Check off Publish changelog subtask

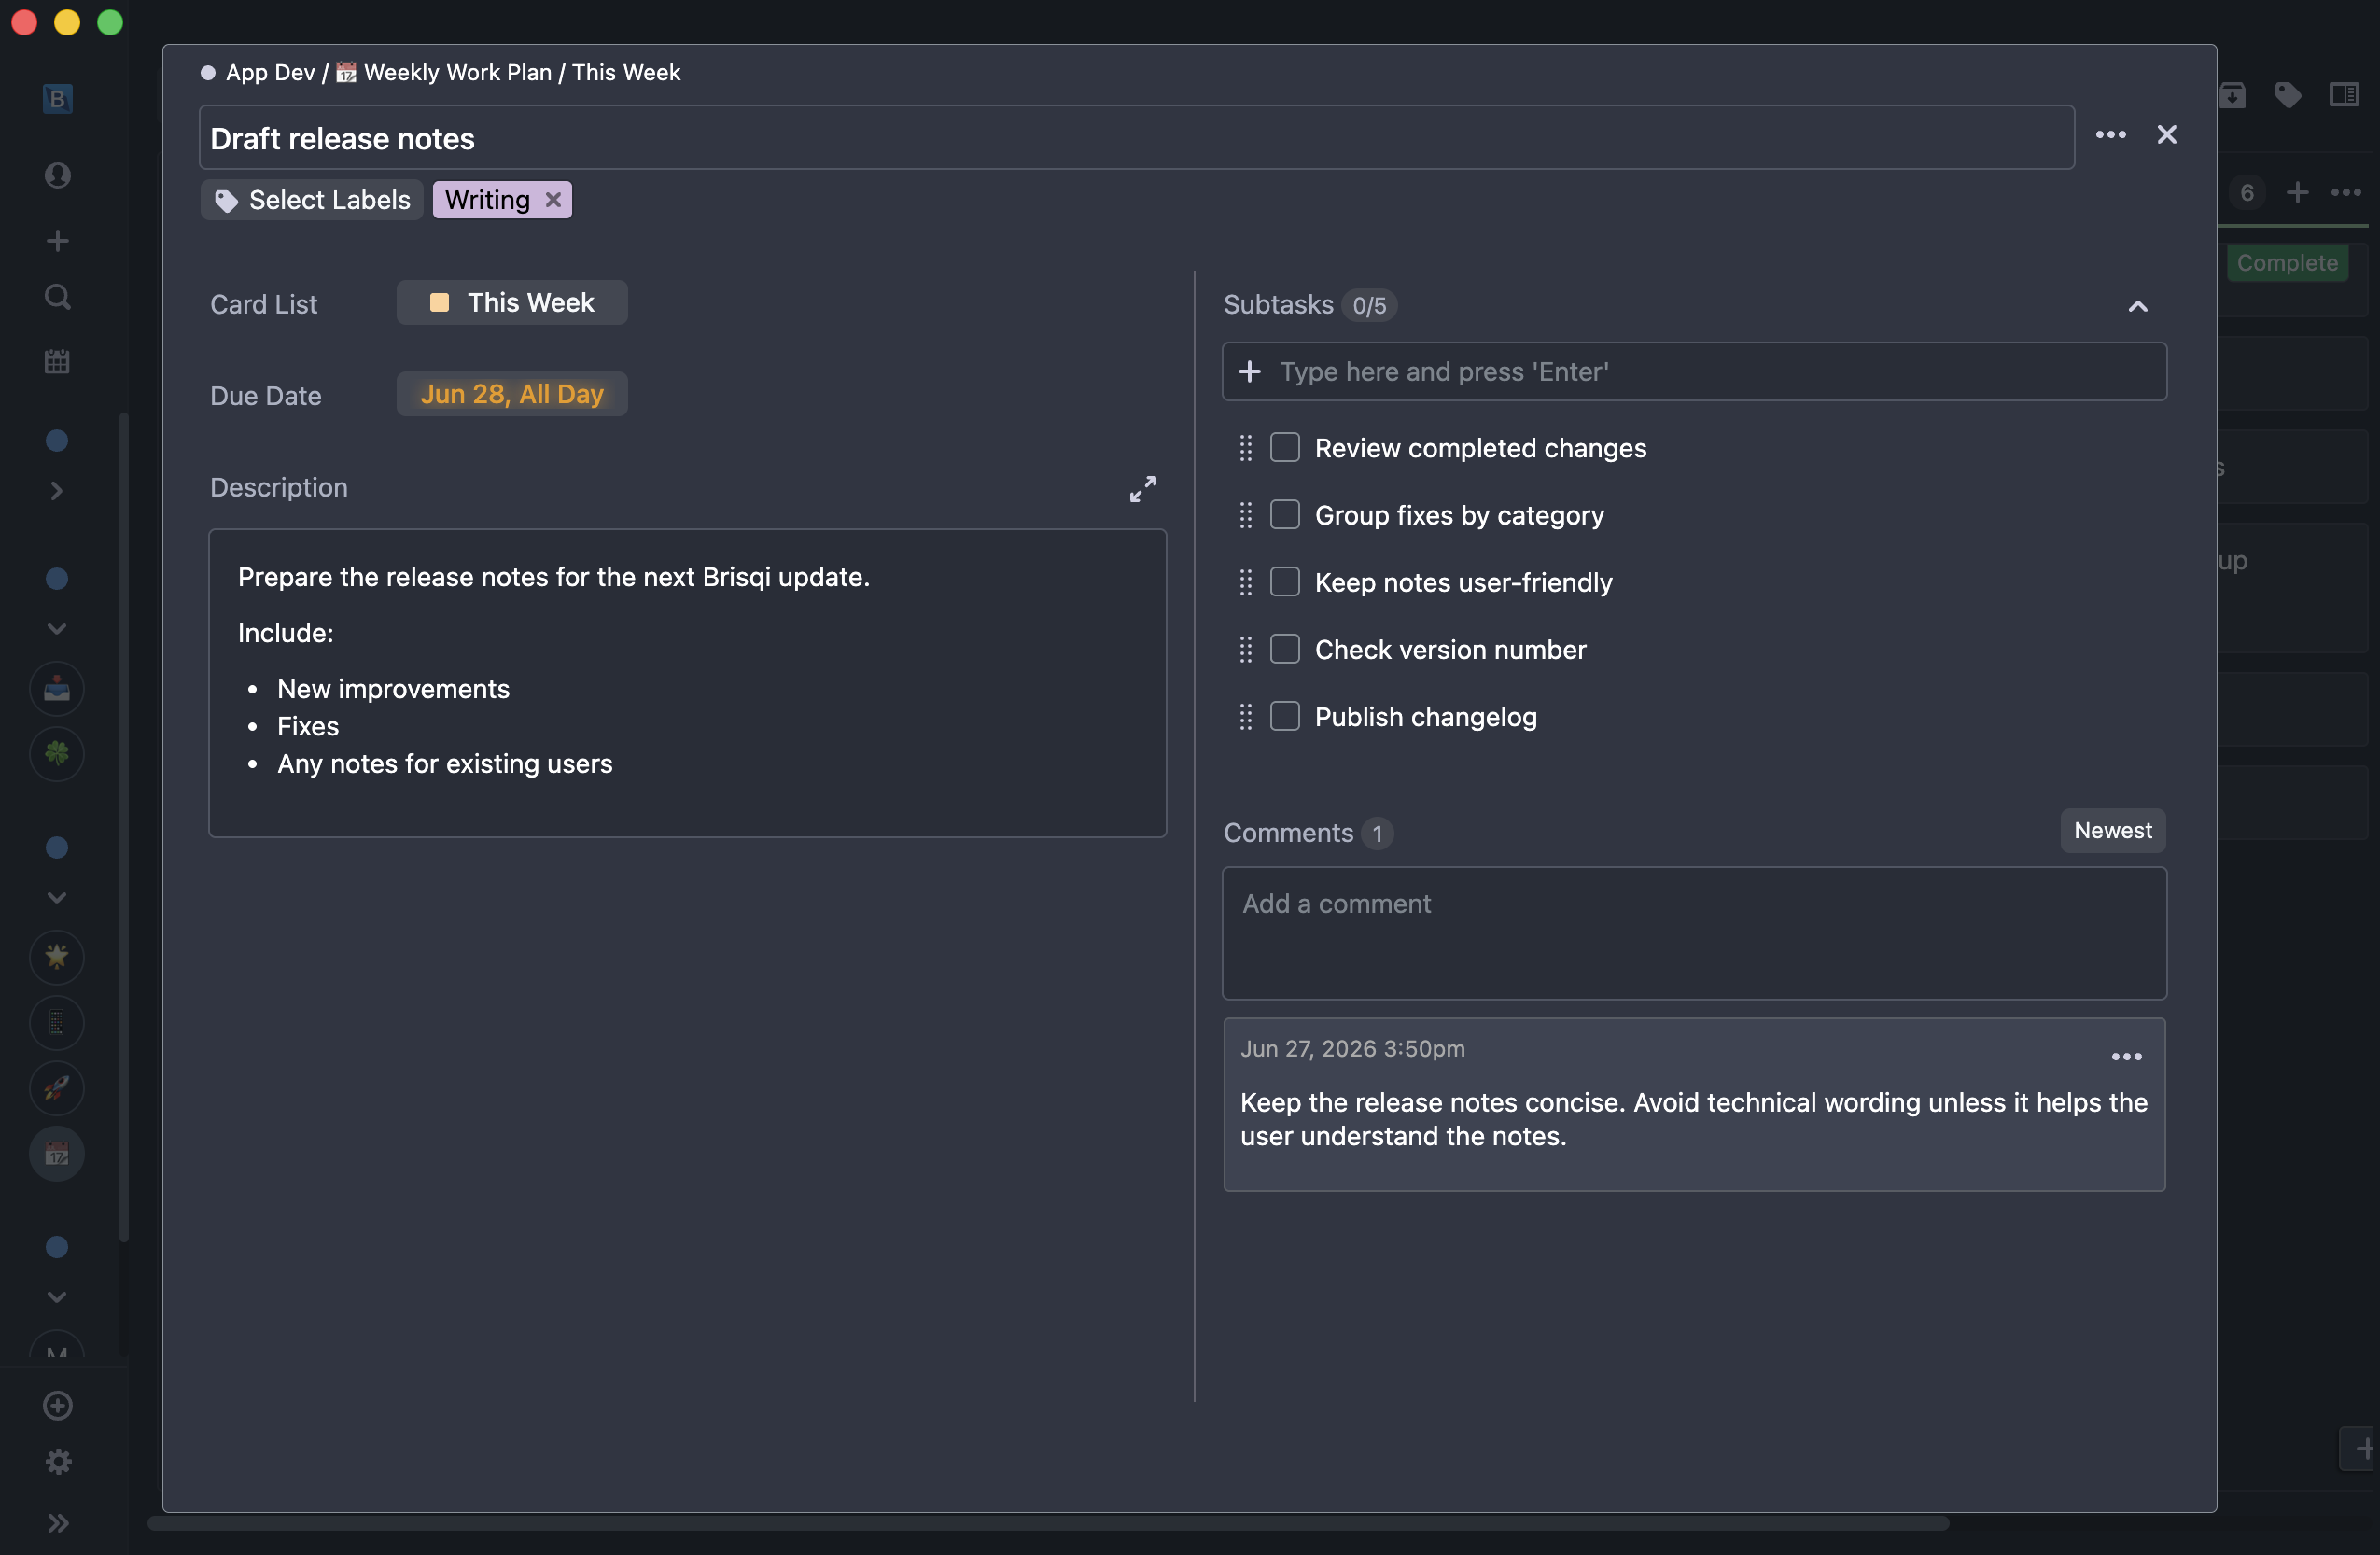pyautogui.click(x=1285, y=716)
